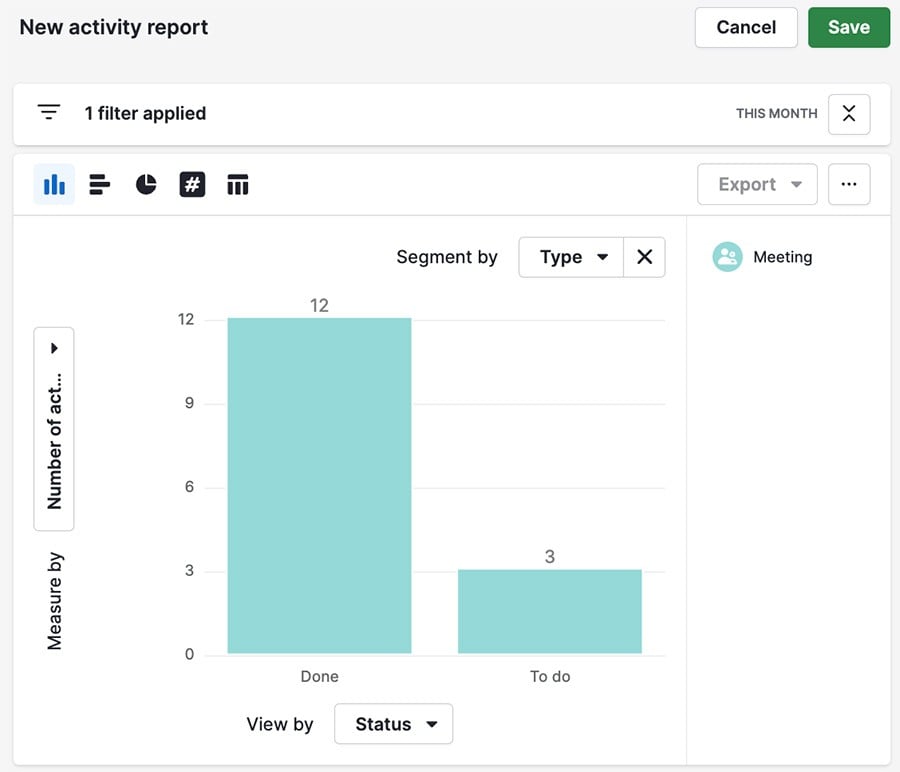
Task: Select the column chart icon
Action: coord(53,184)
